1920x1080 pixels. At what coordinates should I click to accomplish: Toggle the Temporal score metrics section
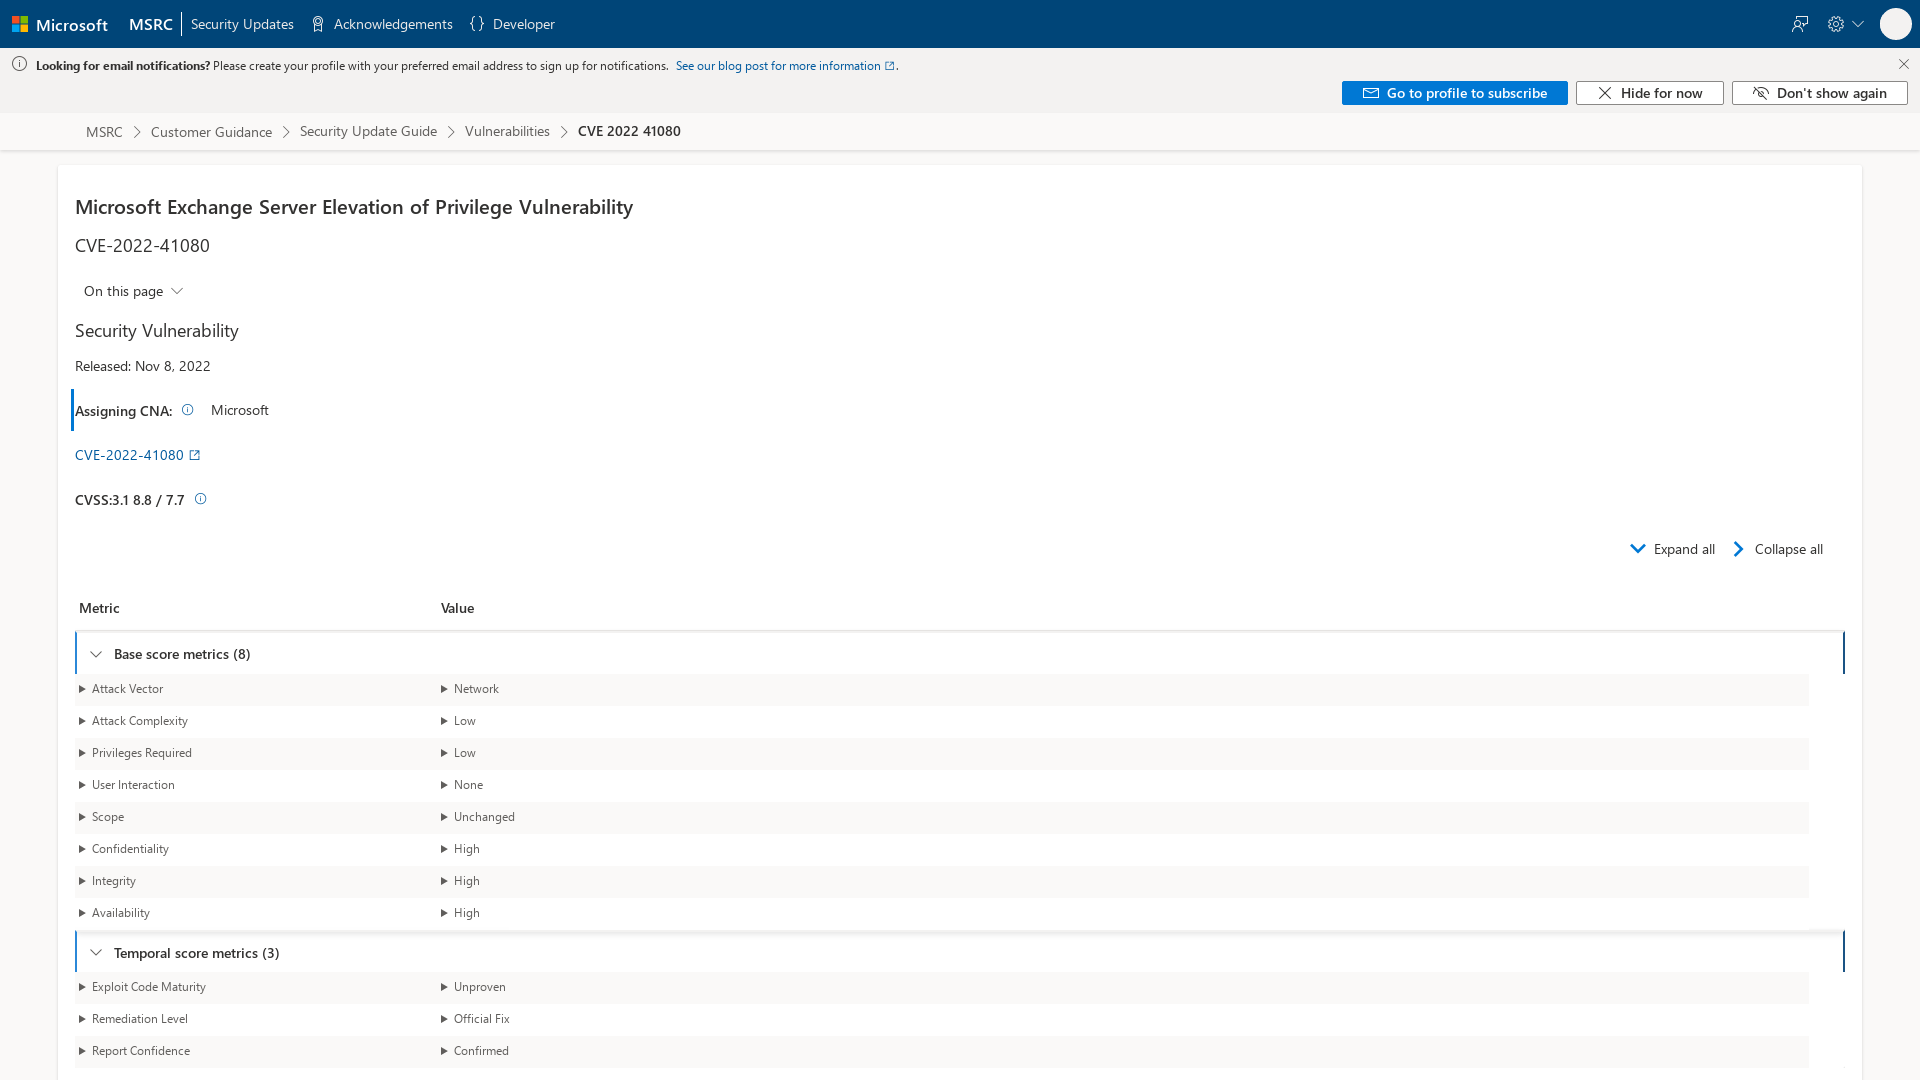click(95, 952)
